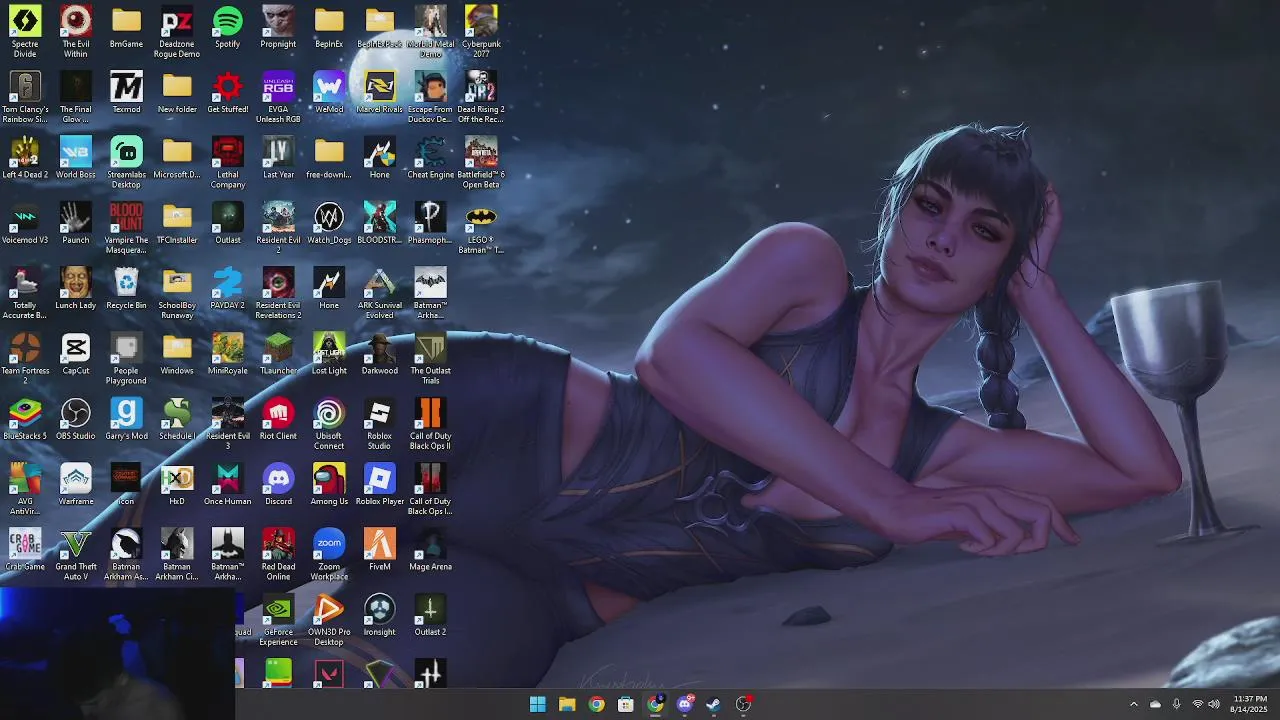1280x720 pixels.
Task: Open Voicemod V3 shortcut
Action: (25, 223)
